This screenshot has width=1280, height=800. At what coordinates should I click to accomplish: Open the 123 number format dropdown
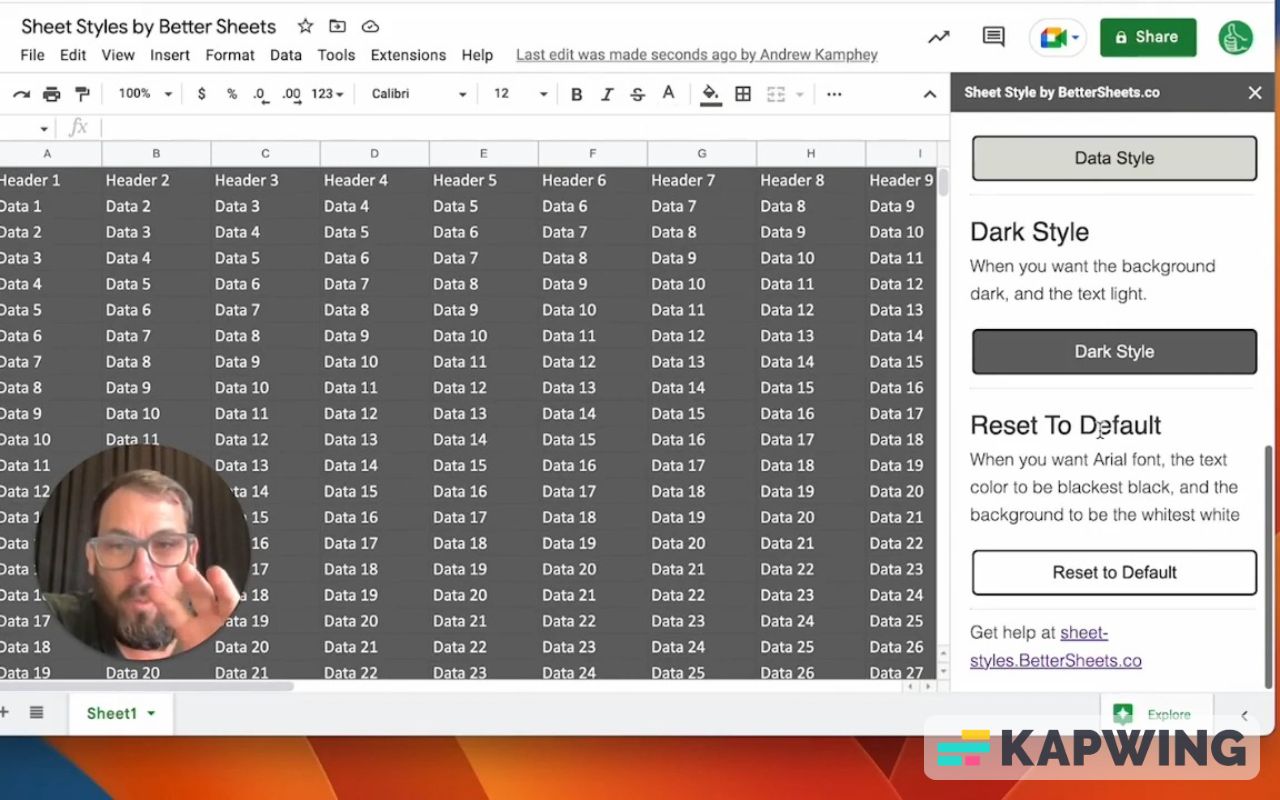coord(327,94)
